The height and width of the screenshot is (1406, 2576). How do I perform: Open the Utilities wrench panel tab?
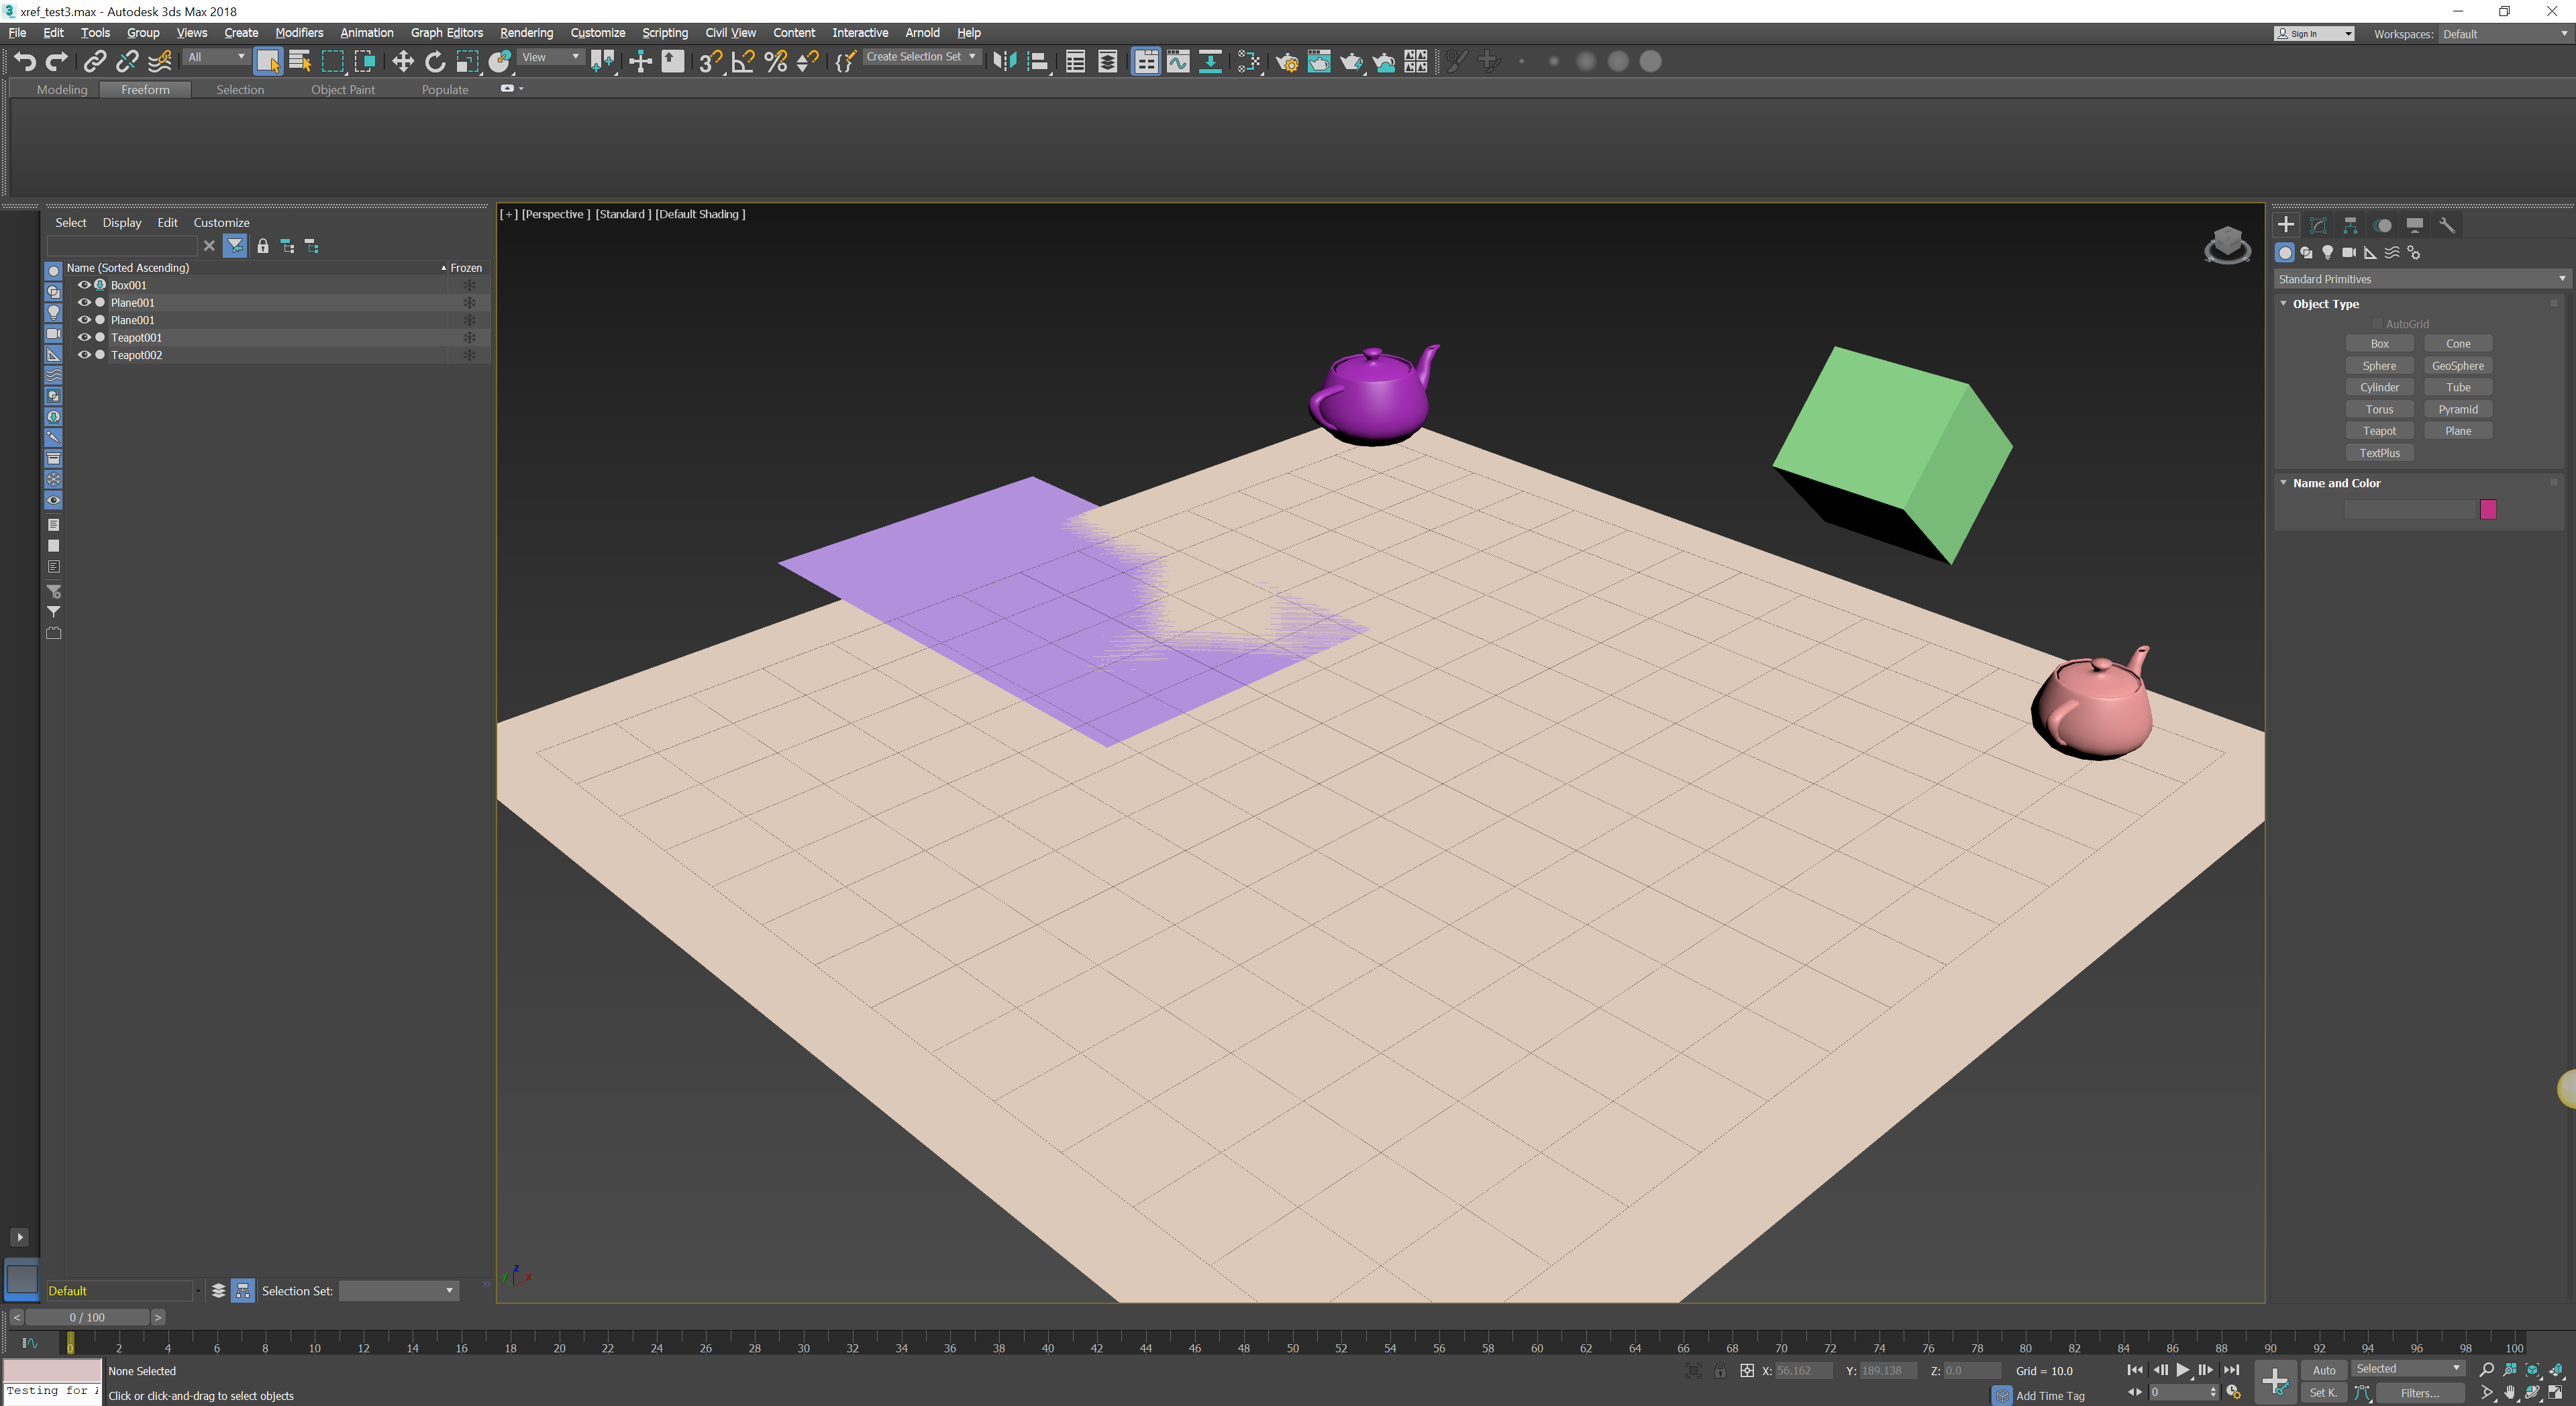point(2447,225)
